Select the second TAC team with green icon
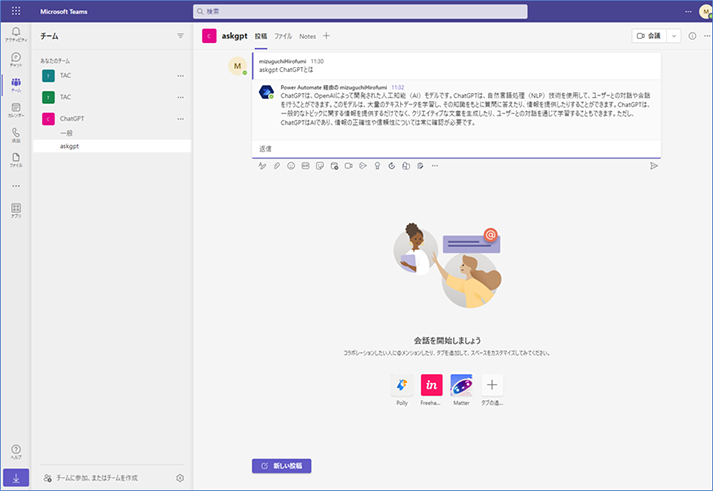Image resolution: width=713 pixels, height=491 pixels. [x=112, y=97]
